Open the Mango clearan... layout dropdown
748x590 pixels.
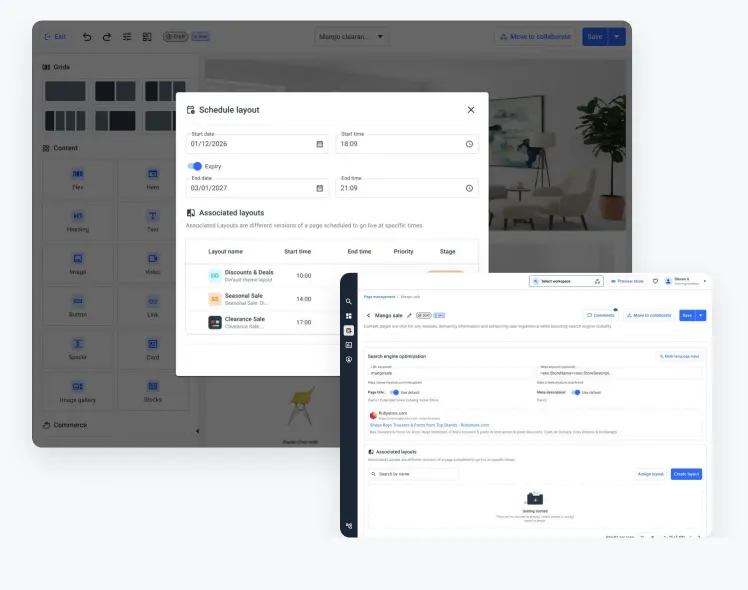coord(351,37)
